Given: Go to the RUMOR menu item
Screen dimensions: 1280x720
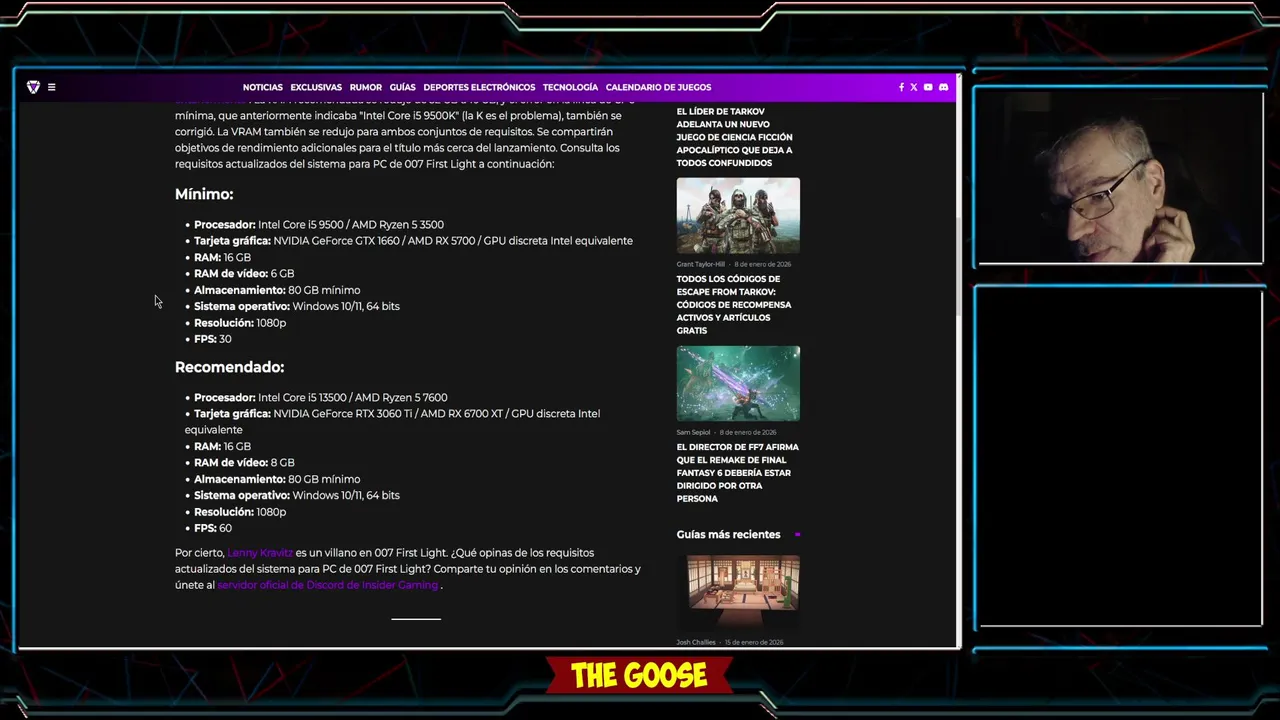Looking at the screenshot, I should (x=366, y=87).
